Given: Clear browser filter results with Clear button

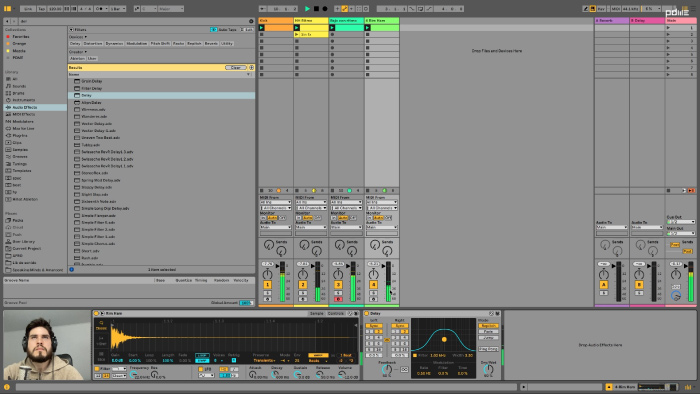Looking at the screenshot, I should [x=235, y=68].
